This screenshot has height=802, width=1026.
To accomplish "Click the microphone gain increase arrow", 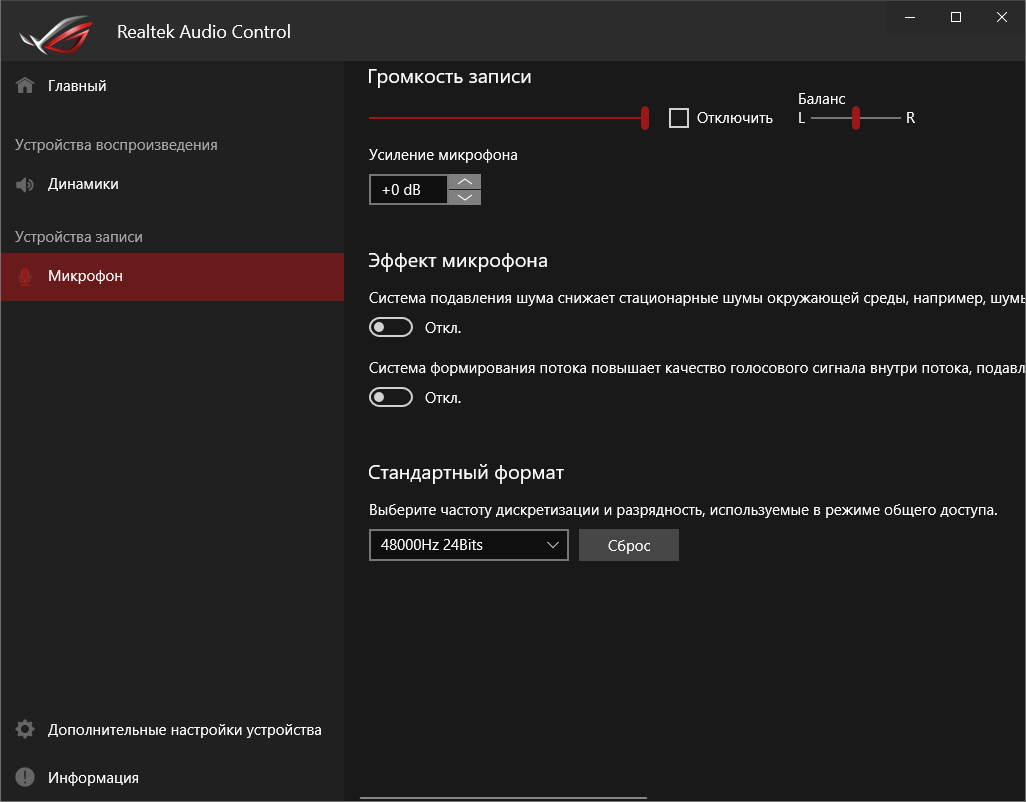I will point(464,180).
